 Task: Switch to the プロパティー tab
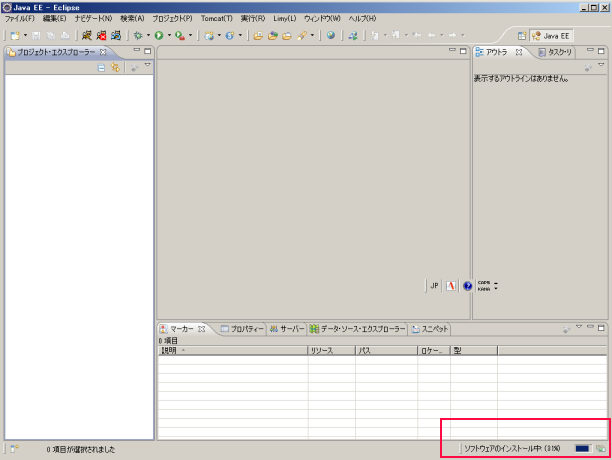click(x=242, y=329)
